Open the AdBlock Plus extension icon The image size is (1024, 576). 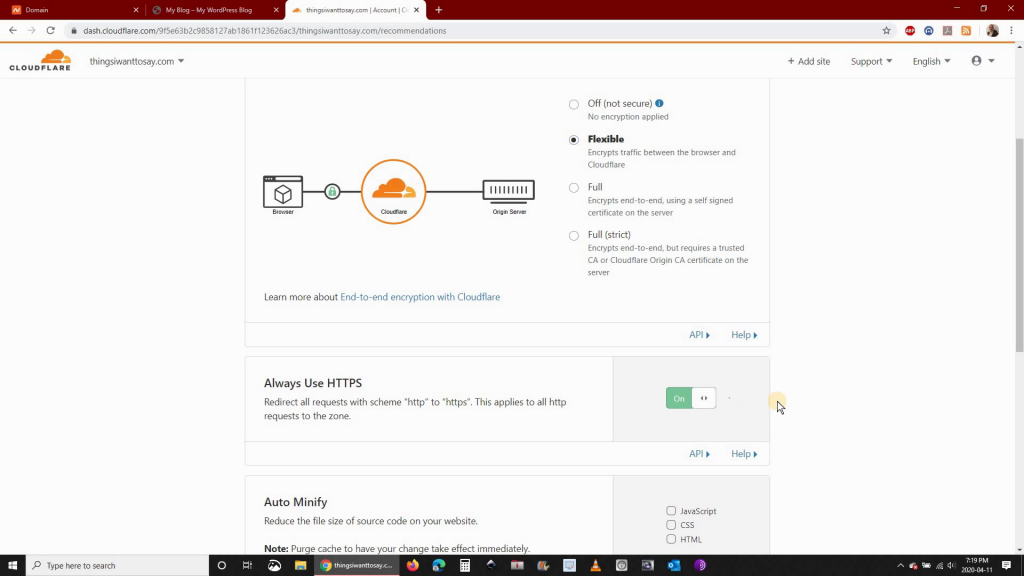point(910,31)
